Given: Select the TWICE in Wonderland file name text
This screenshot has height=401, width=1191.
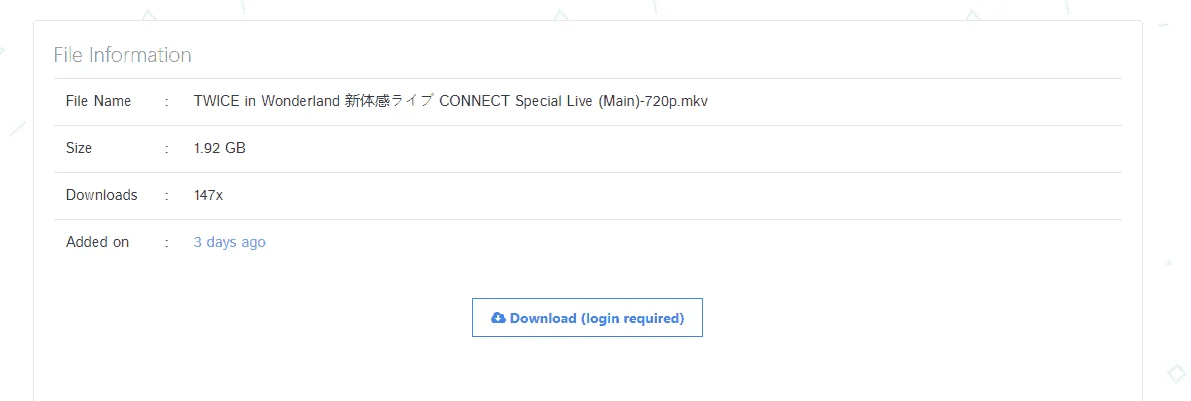Looking at the screenshot, I should (451, 102).
